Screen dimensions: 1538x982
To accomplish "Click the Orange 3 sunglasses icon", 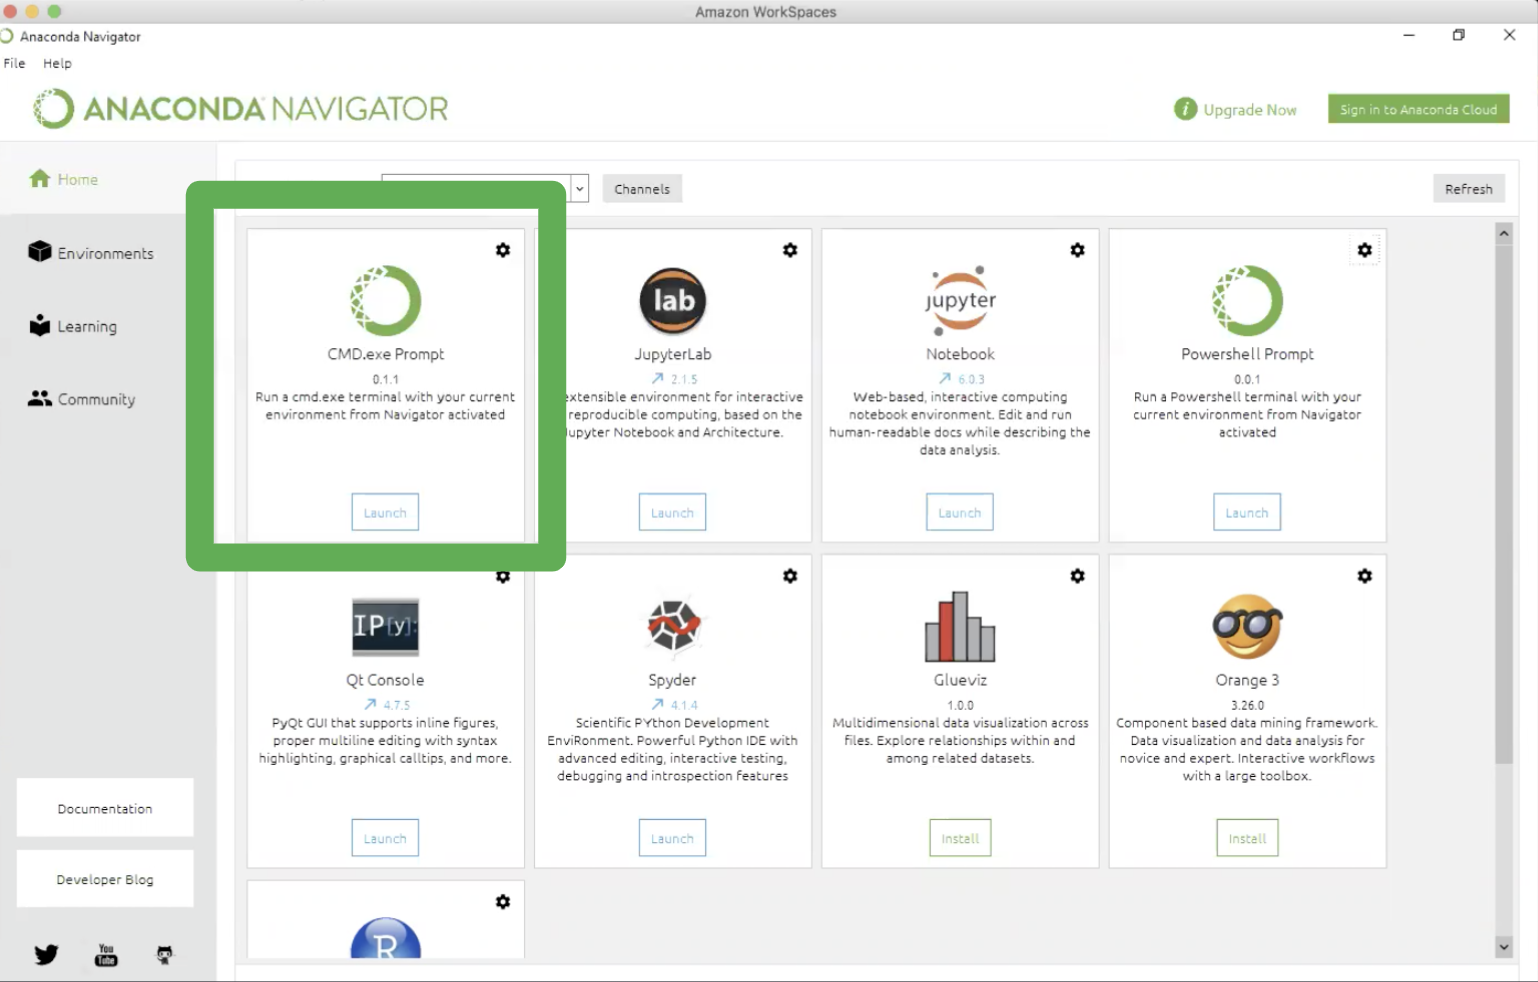I will point(1247,627).
